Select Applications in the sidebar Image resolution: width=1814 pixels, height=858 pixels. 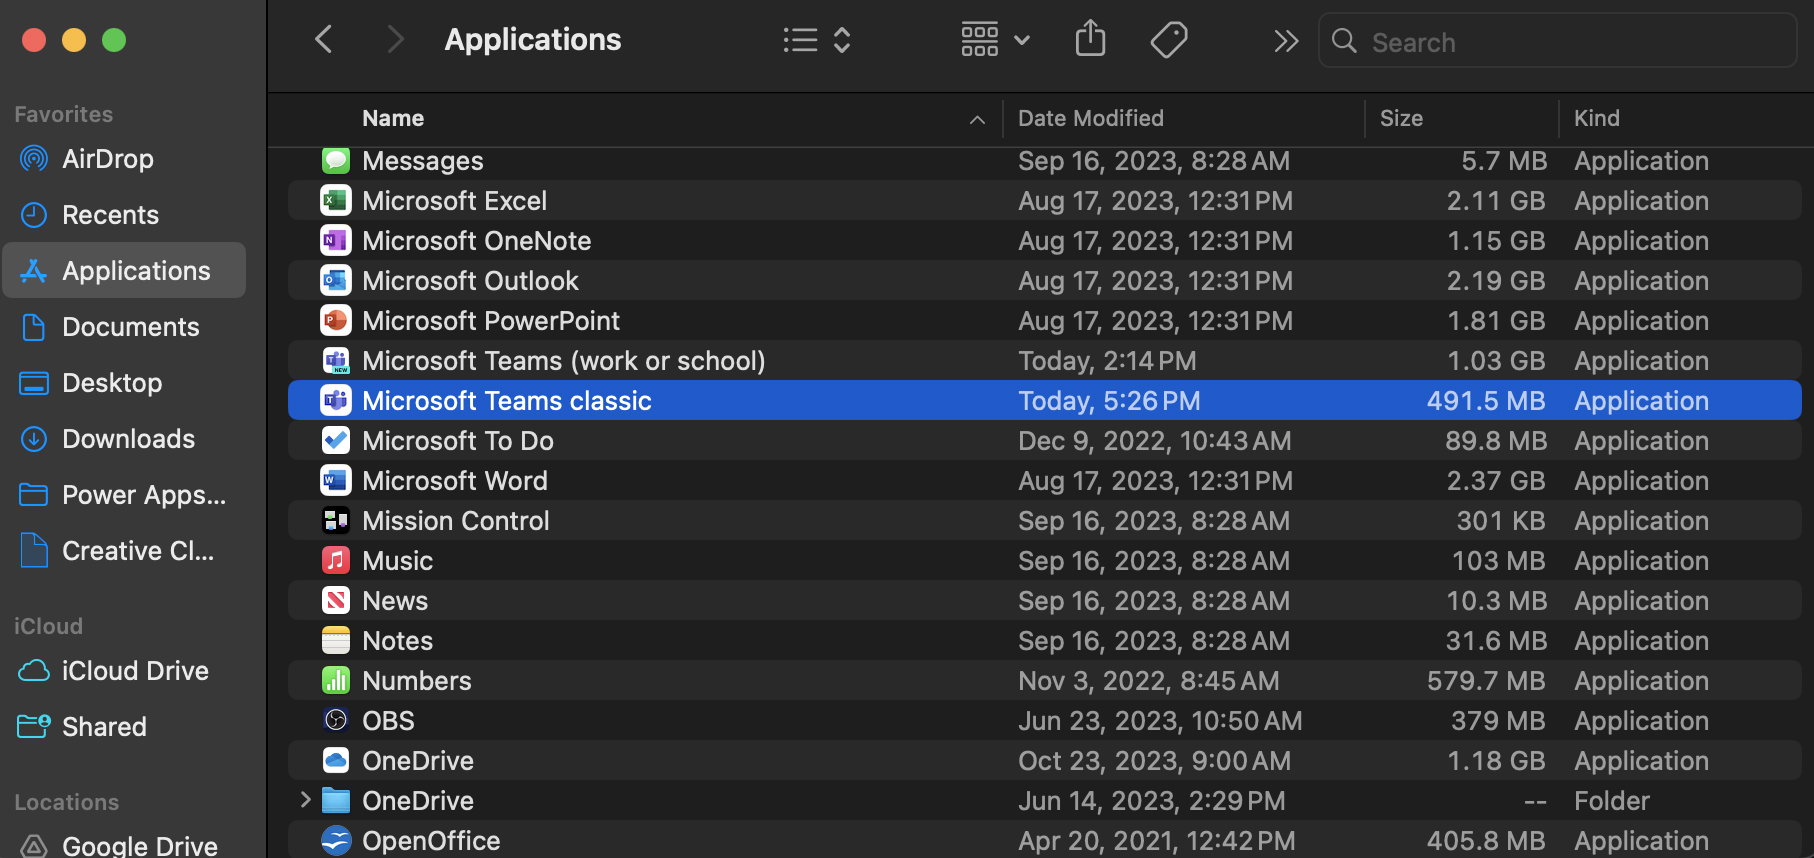point(124,270)
